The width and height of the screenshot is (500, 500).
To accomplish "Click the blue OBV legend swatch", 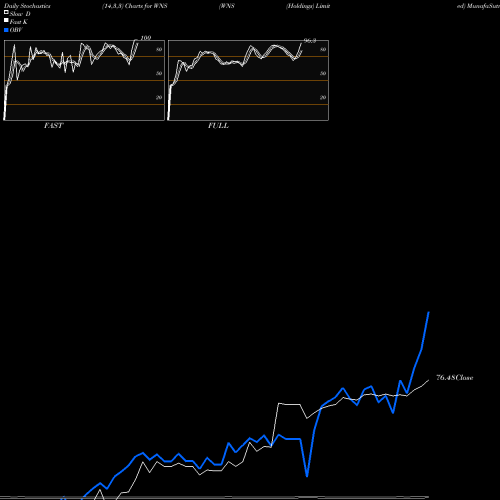I will coord(6,30).
